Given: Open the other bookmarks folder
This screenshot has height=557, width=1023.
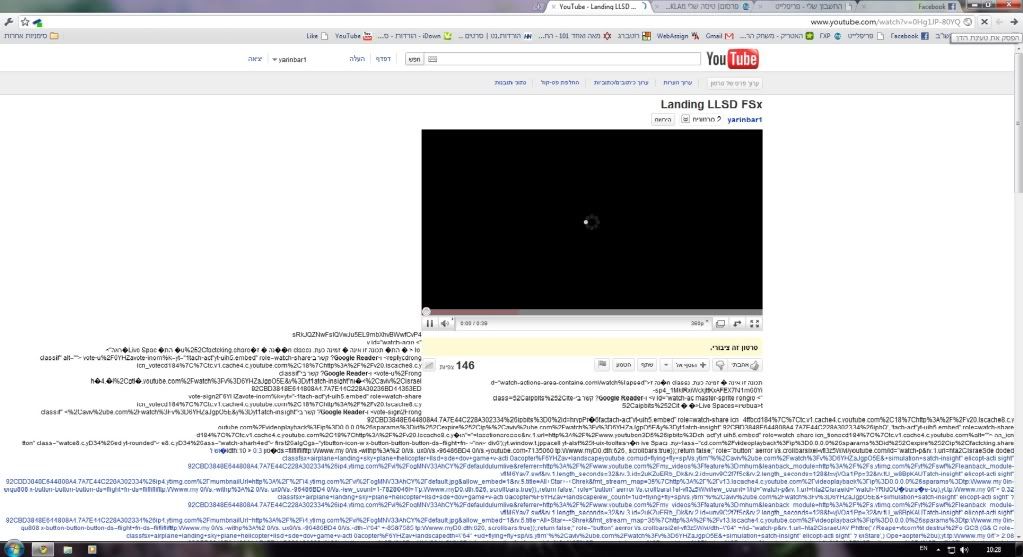Looking at the screenshot, I should tap(31, 36).
